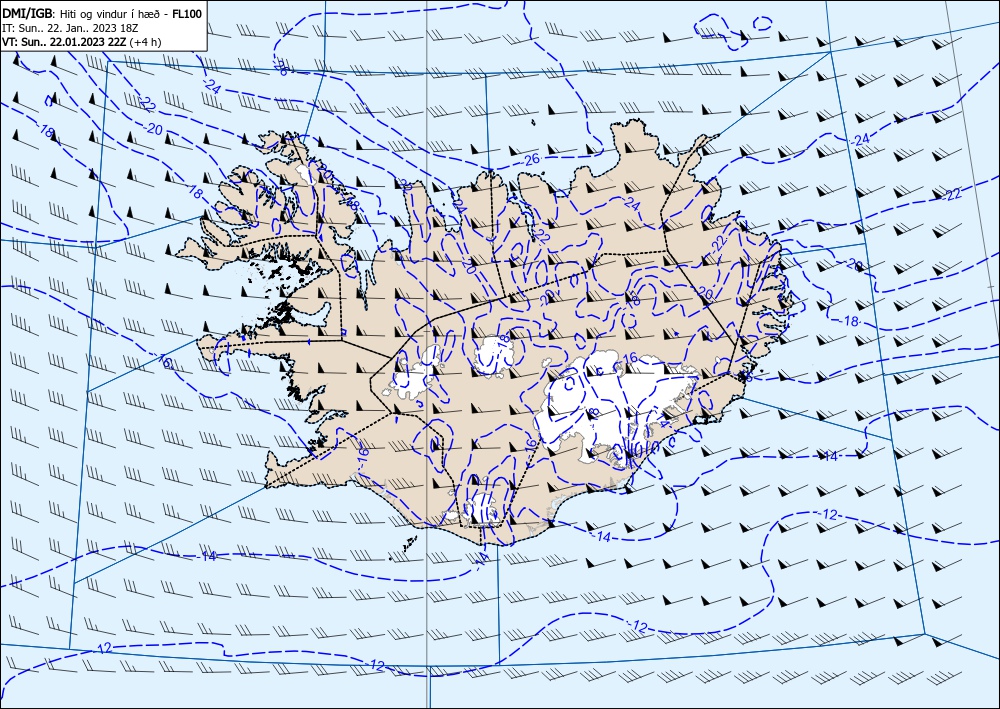Image resolution: width=1000 pixels, height=709 pixels.
Task: Select the "VT: Sun.. 22.01.2023 22Z" valid time
Action: click(x=64, y=42)
